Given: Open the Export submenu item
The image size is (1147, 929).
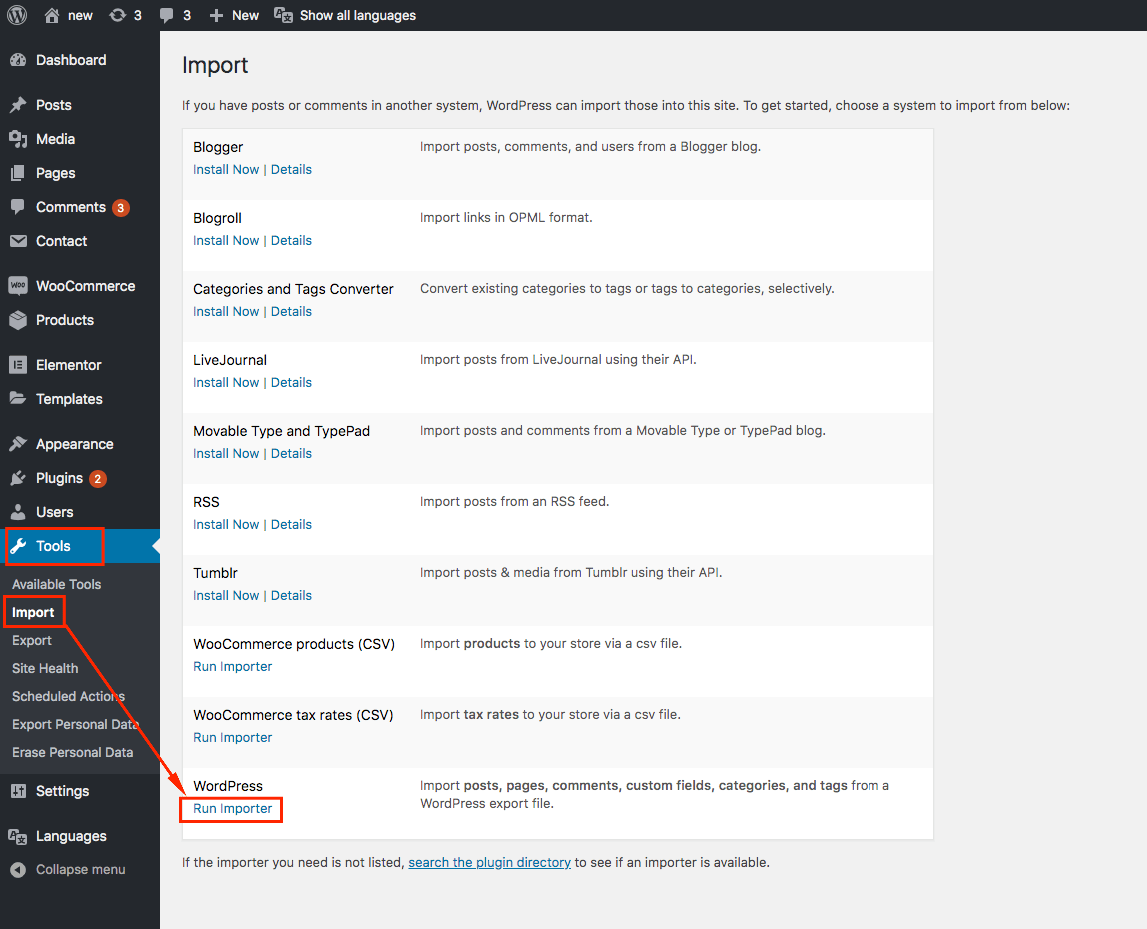Looking at the screenshot, I should pyautogui.click(x=32, y=640).
